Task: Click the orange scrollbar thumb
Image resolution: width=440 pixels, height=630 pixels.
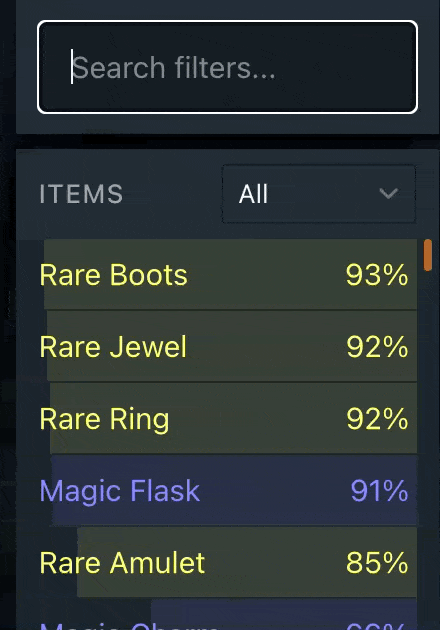Action: (x=428, y=255)
